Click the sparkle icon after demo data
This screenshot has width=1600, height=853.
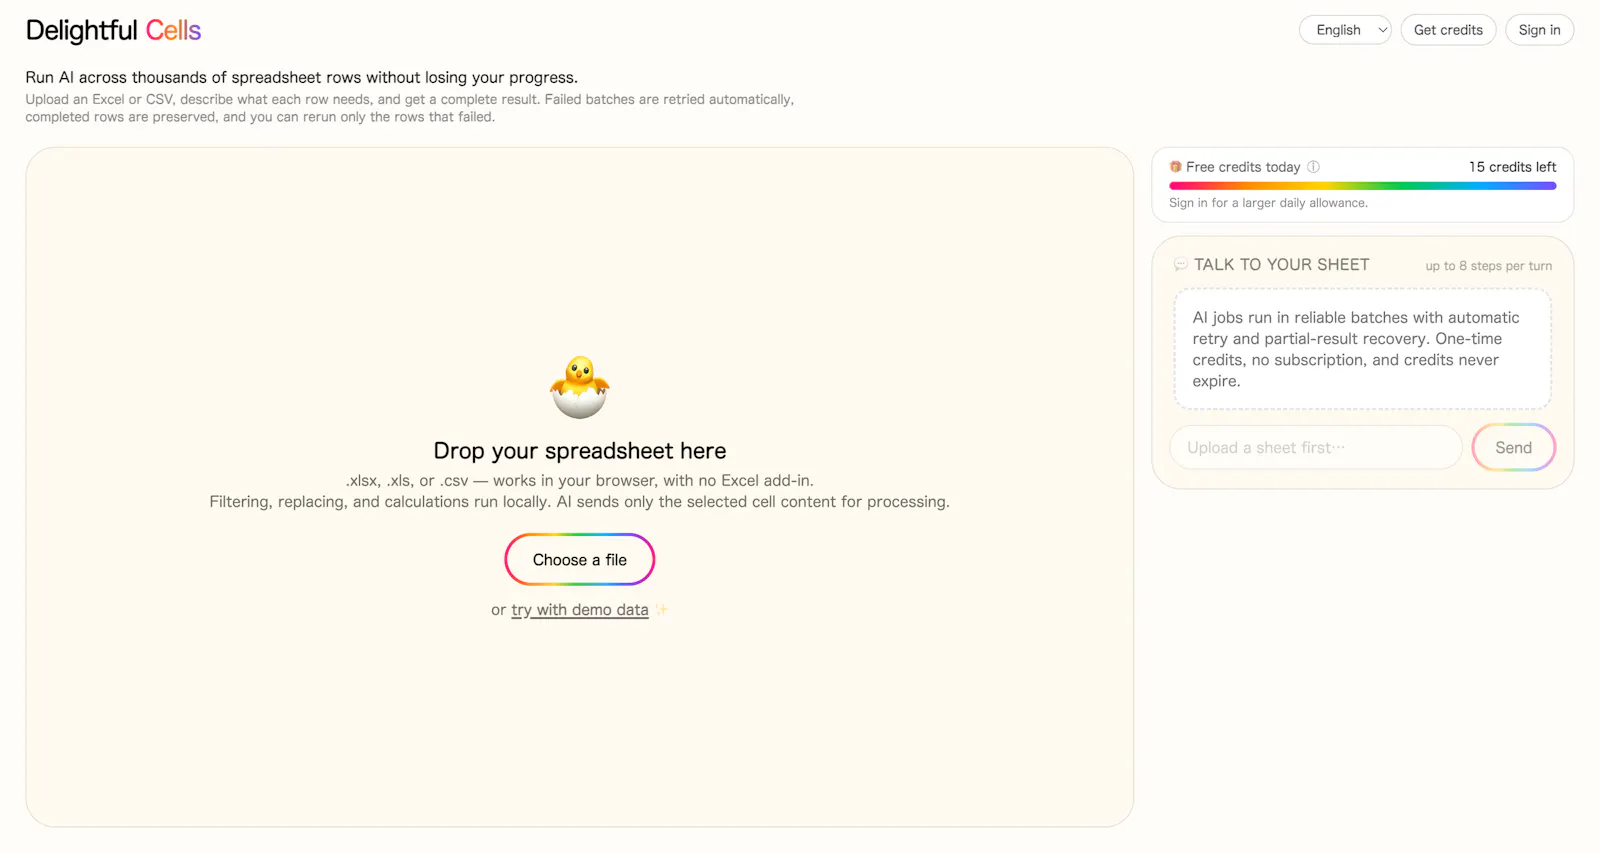click(662, 610)
